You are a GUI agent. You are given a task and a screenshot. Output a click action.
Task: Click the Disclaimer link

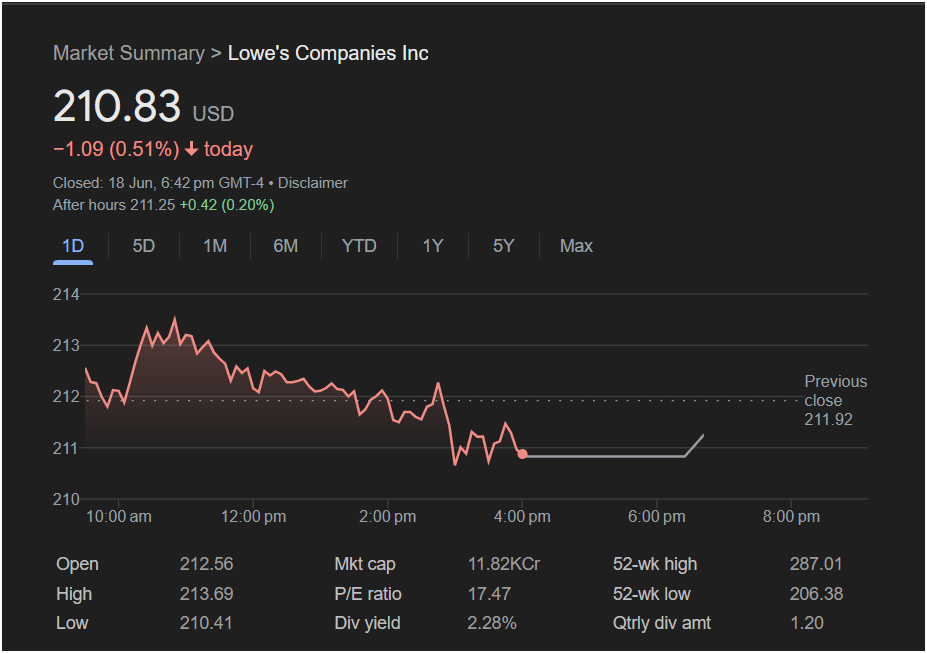(313, 183)
